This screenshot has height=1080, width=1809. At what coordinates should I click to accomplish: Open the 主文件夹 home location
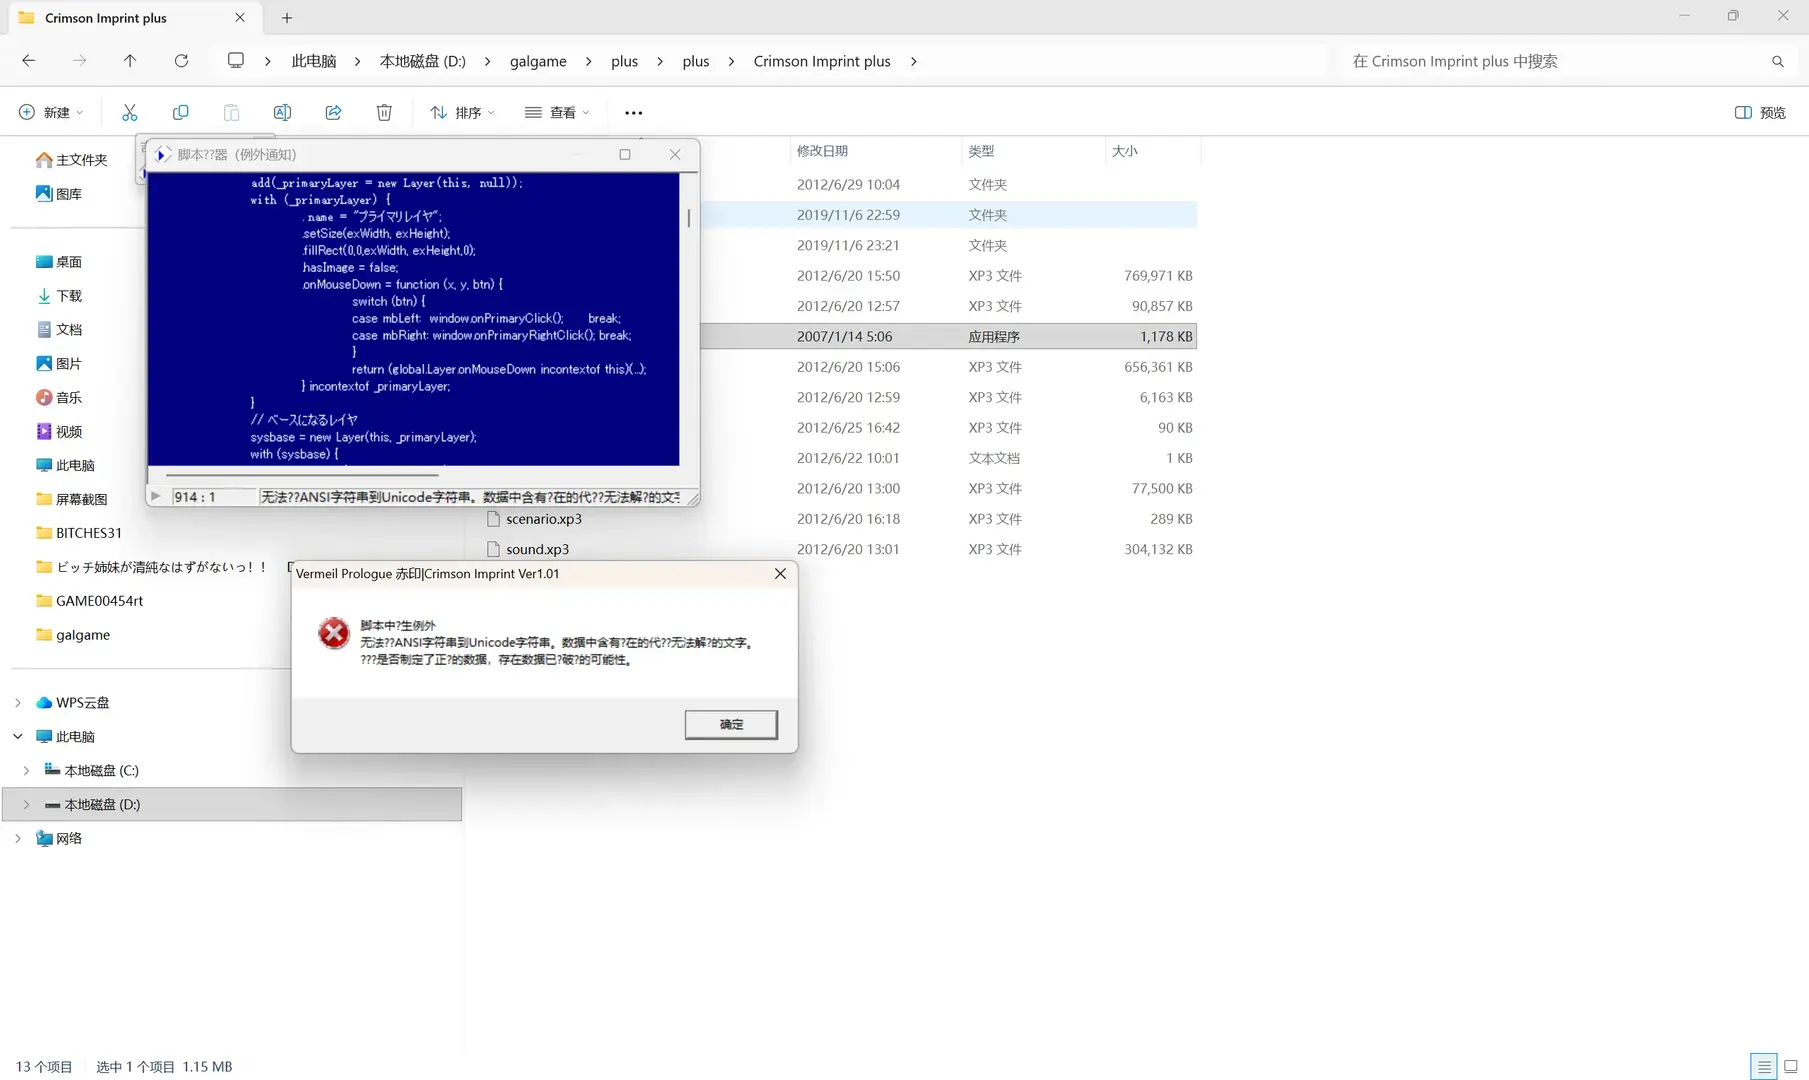(x=71, y=160)
